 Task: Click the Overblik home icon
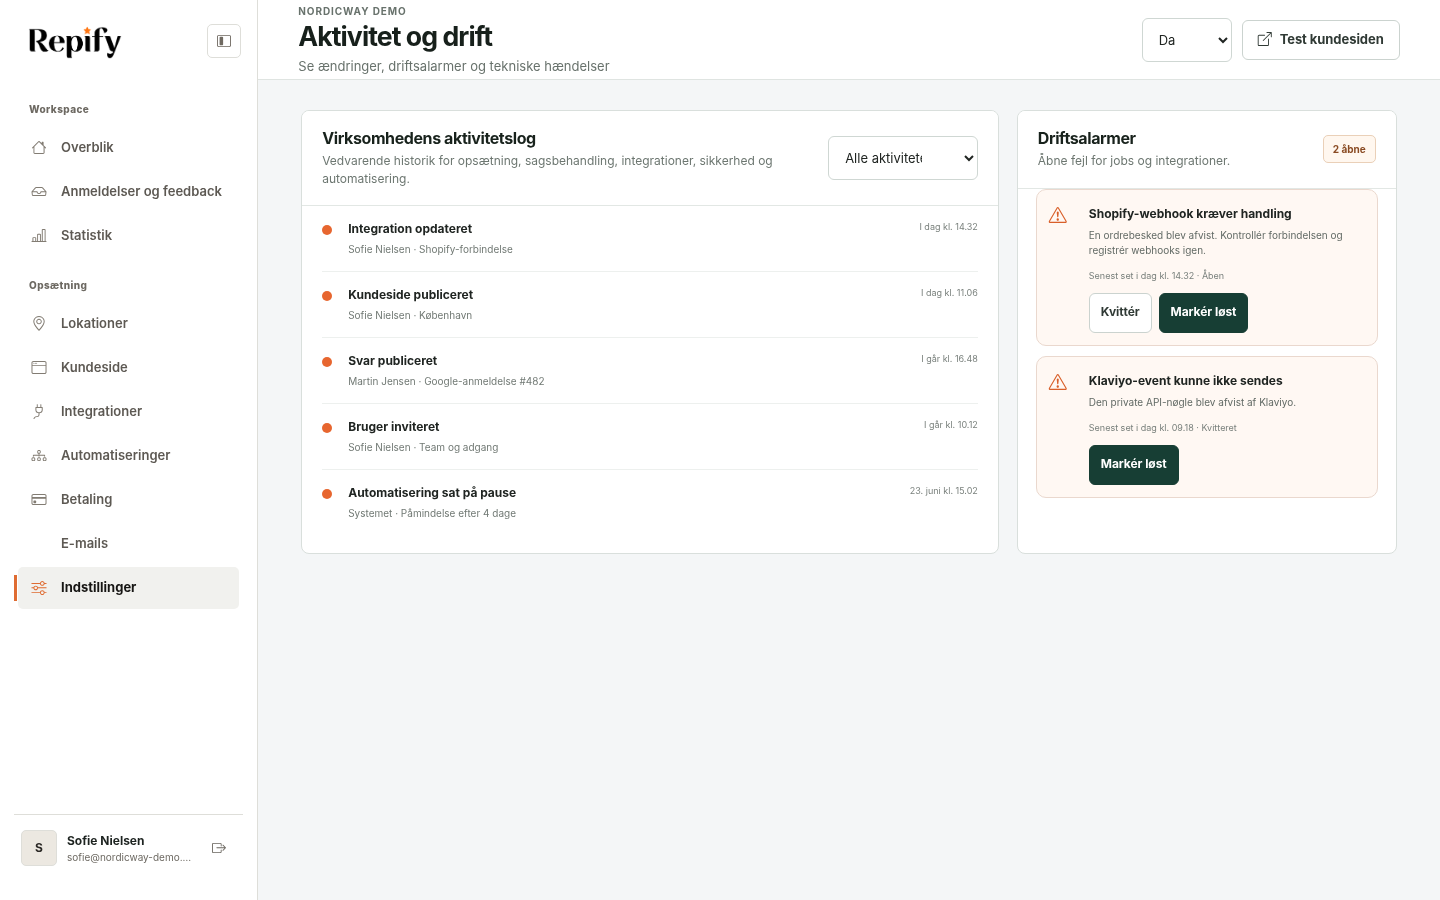click(x=39, y=147)
